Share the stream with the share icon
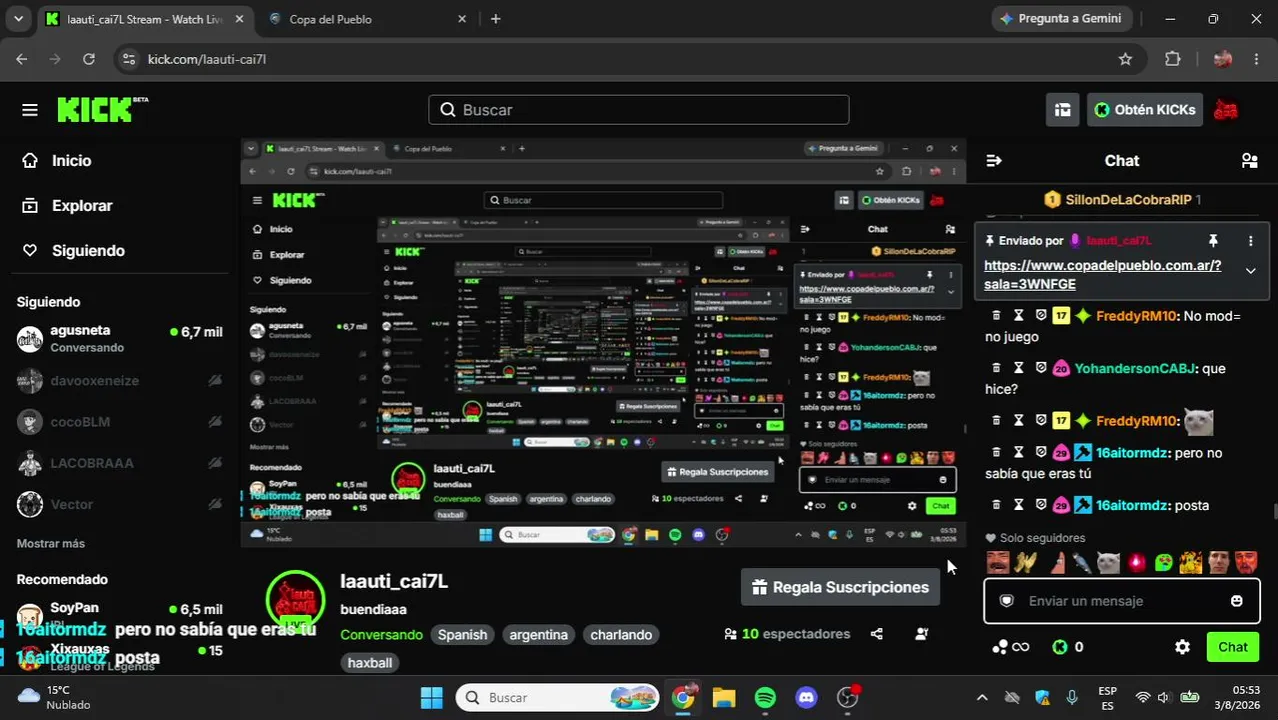The width and height of the screenshot is (1278, 720). [x=877, y=634]
